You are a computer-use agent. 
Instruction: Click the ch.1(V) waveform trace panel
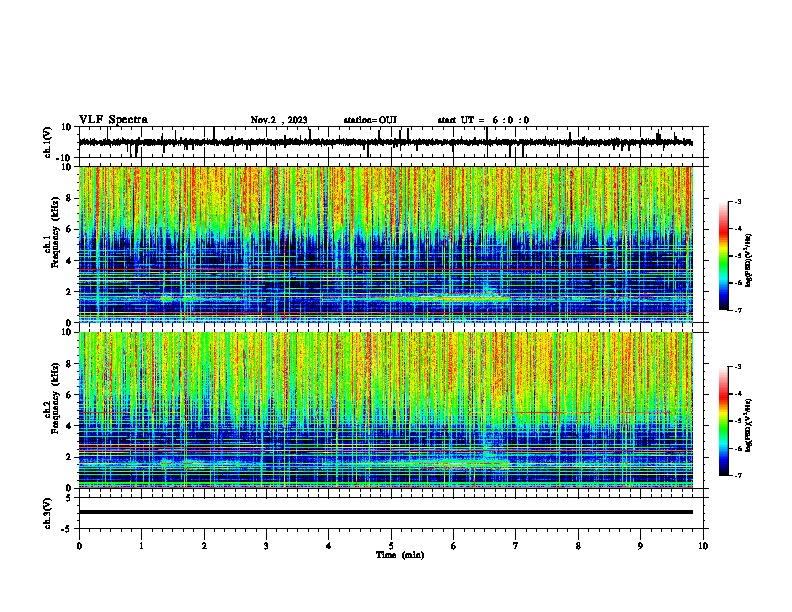coord(391,142)
